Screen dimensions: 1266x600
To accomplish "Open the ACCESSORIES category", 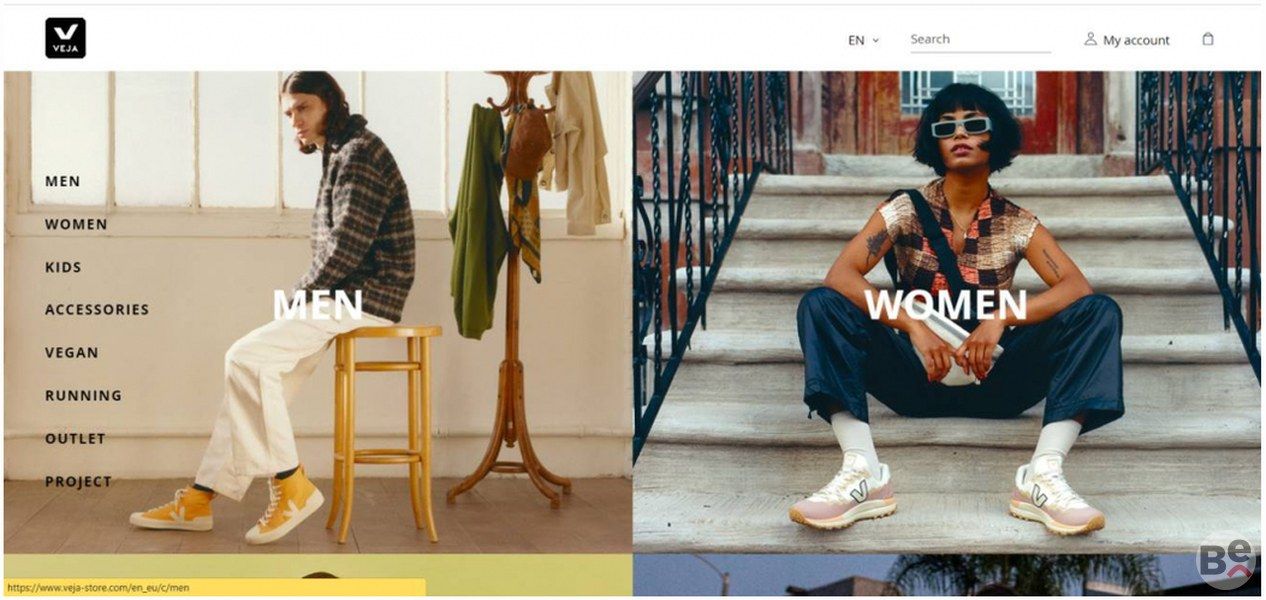I will click(97, 310).
